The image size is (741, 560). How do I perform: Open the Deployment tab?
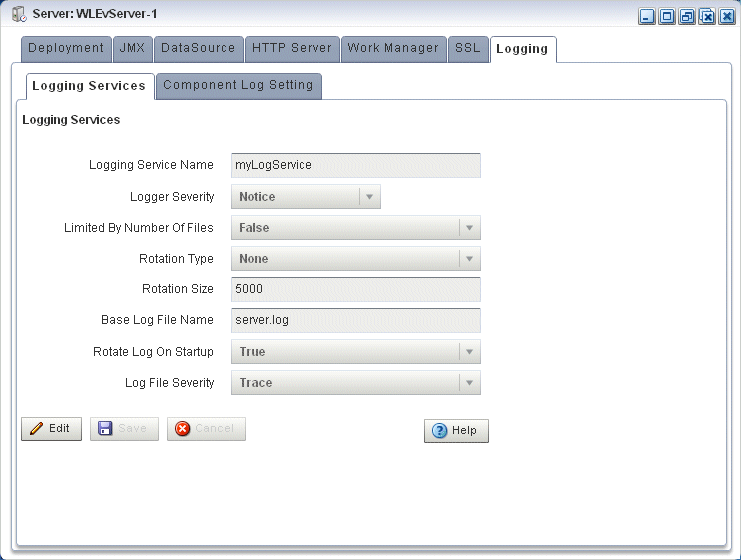click(66, 49)
